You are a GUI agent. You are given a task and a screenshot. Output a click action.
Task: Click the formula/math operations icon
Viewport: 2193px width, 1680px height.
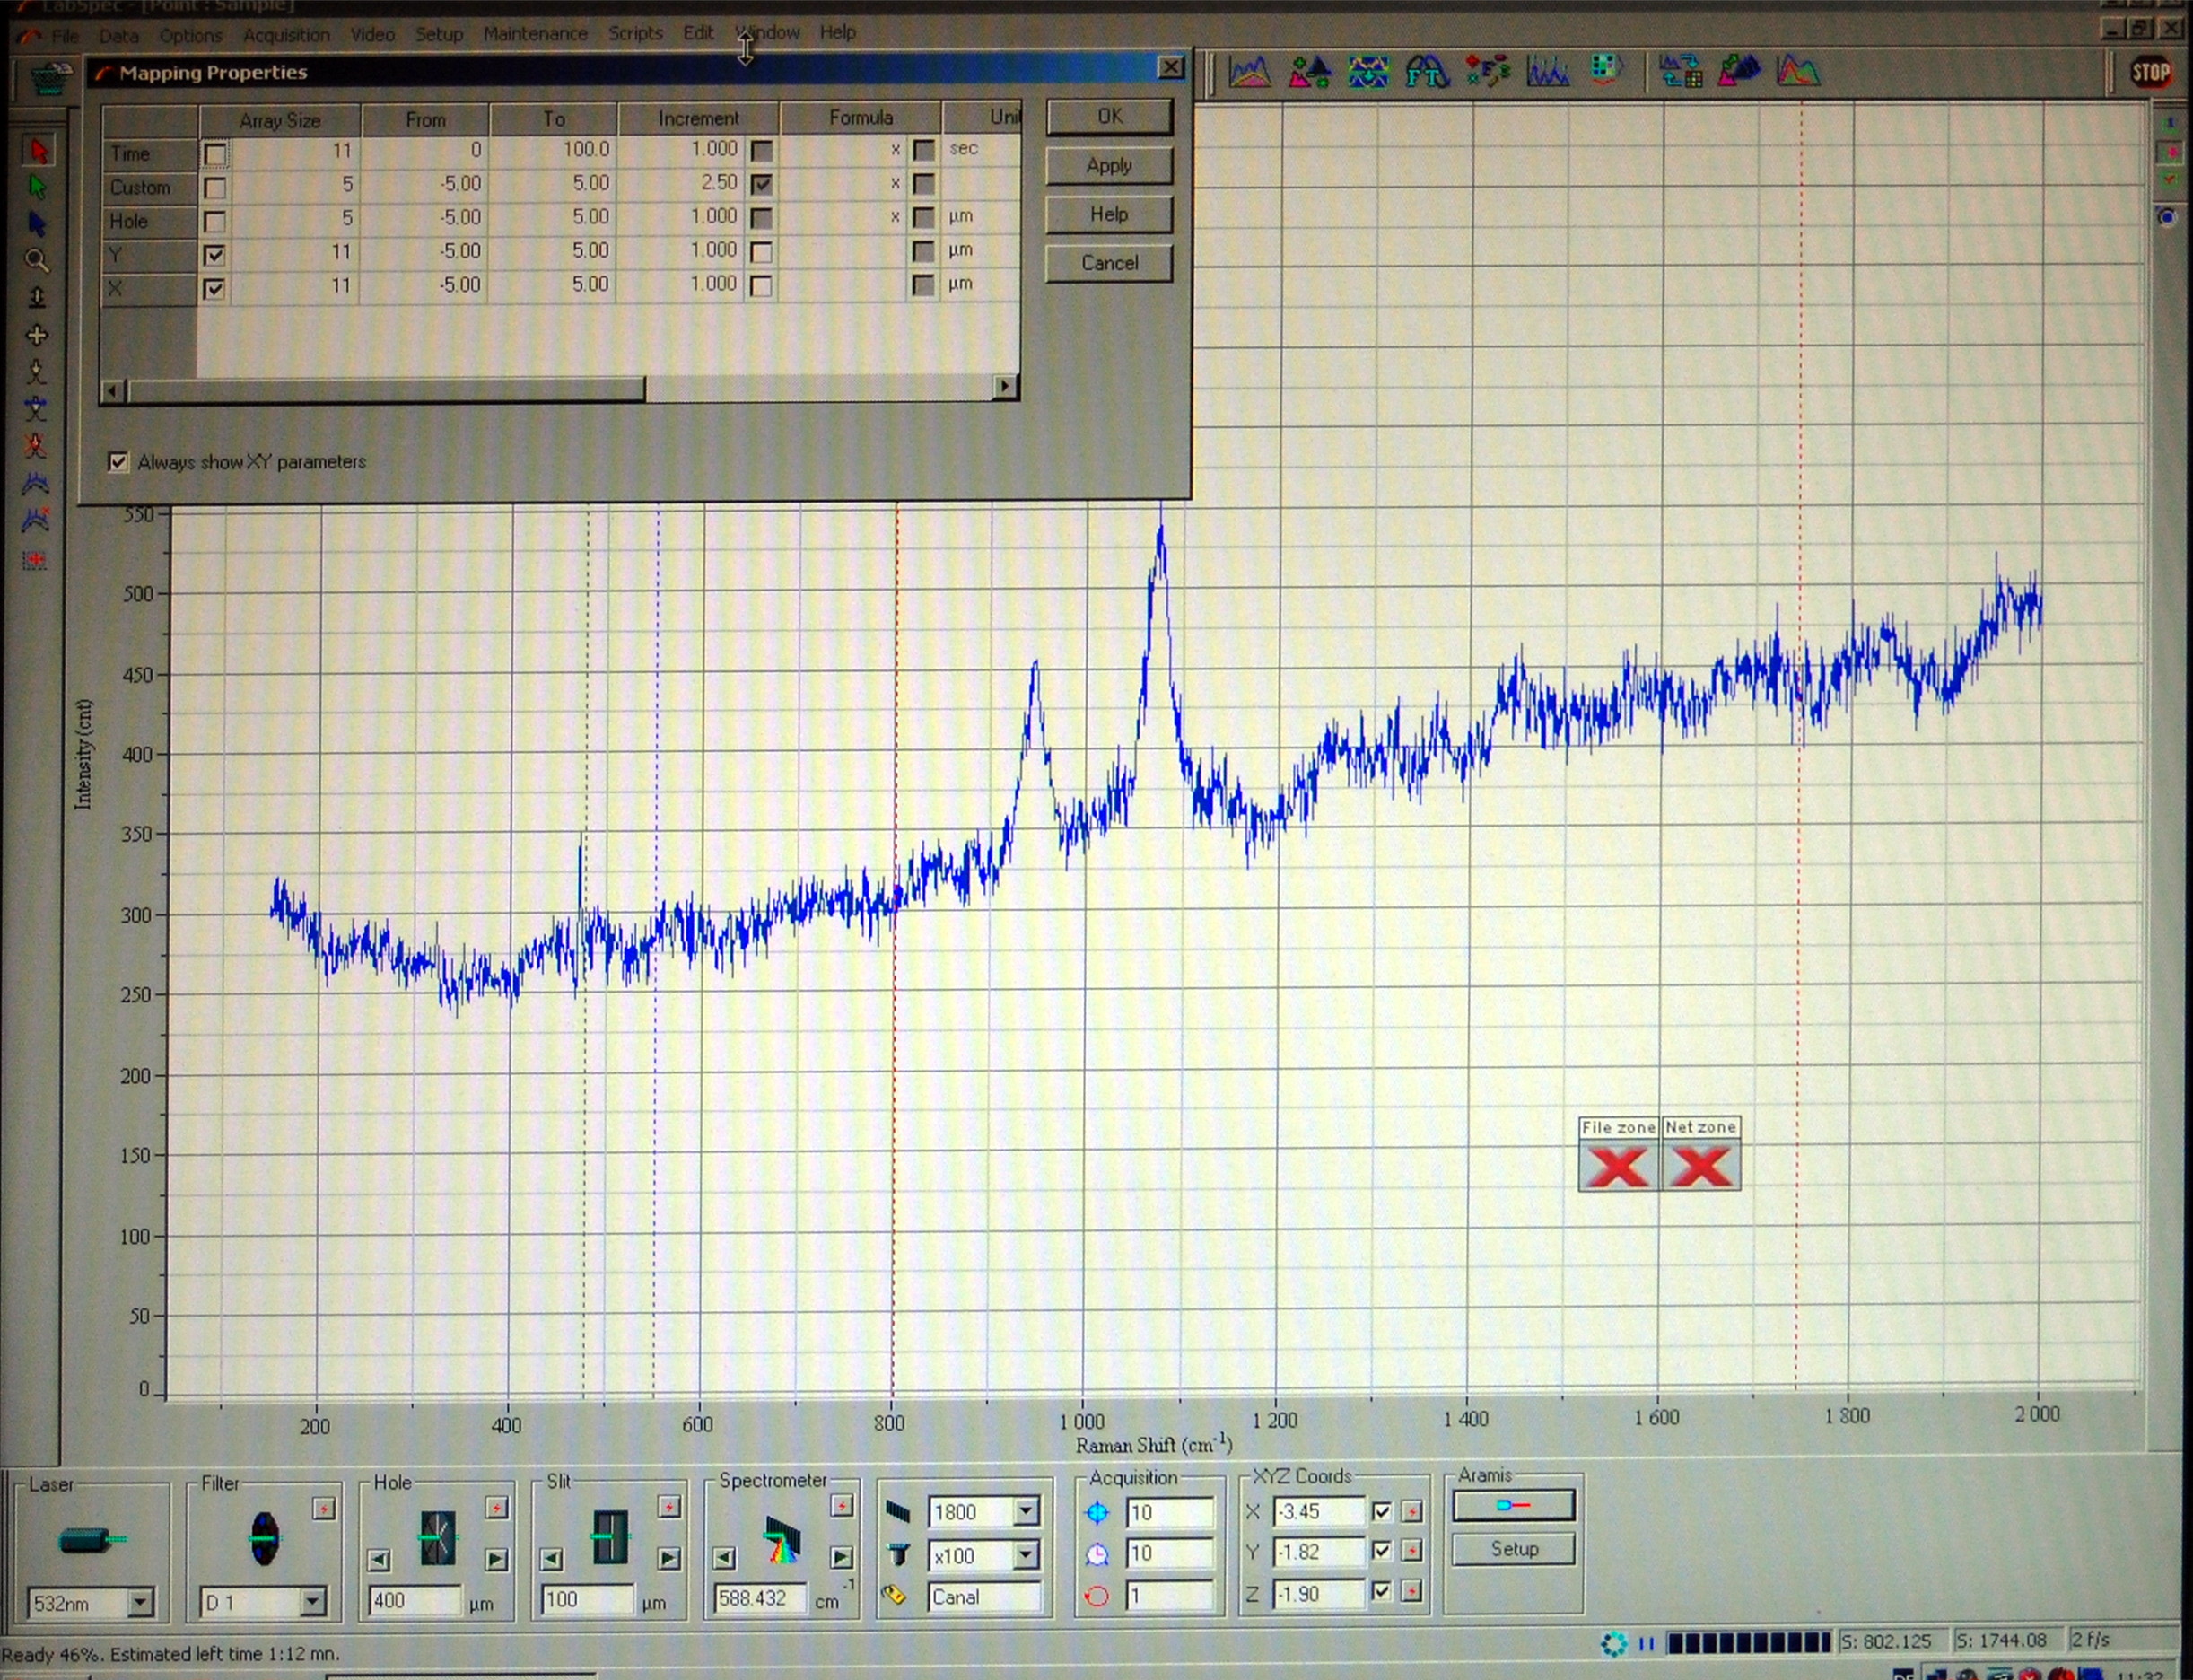(x=1488, y=71)
